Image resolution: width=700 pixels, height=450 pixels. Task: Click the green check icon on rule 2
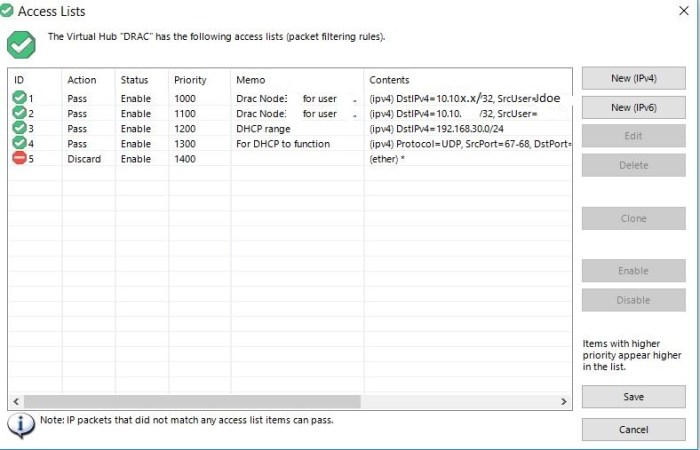pos(19,113)
